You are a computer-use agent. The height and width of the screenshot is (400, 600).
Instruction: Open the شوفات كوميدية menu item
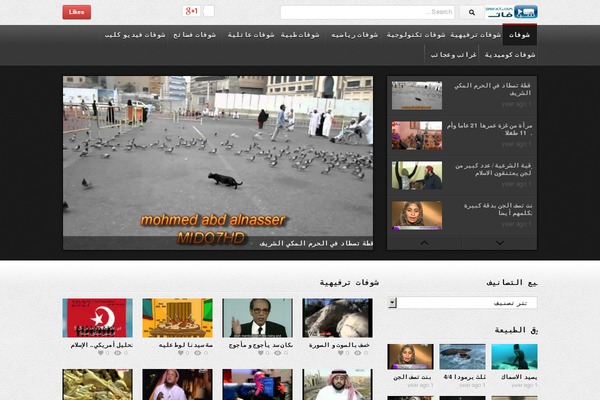click(510, 55)
